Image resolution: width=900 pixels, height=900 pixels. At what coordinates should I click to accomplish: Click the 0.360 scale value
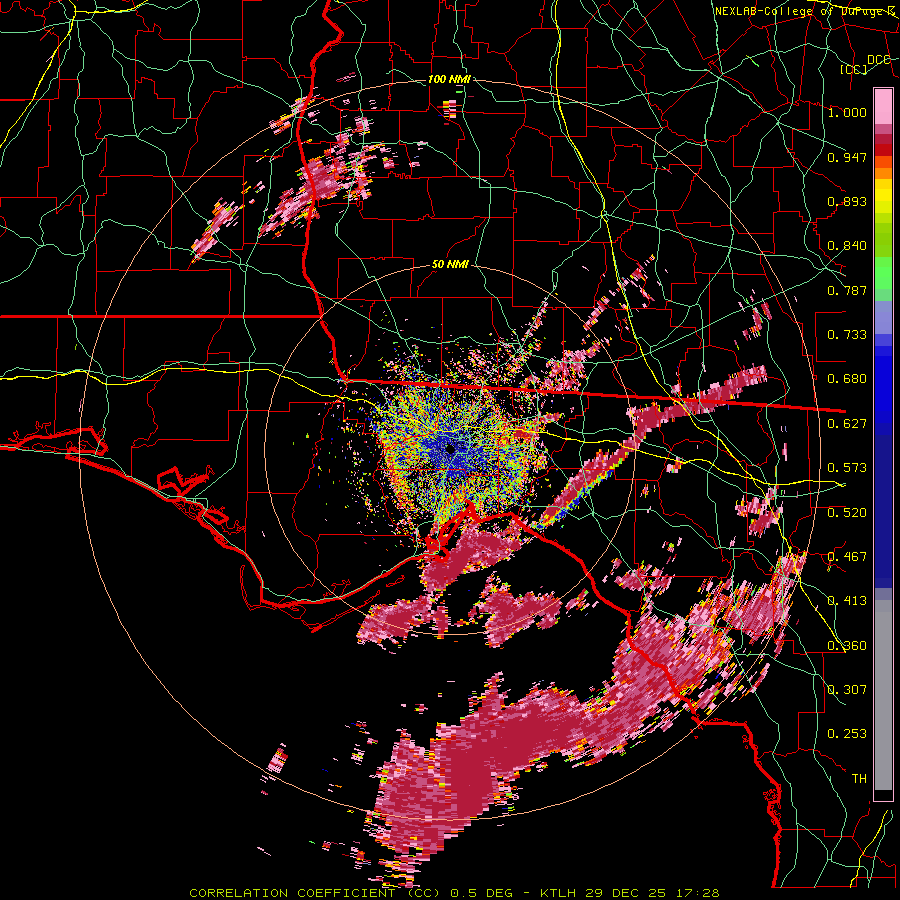point(847,645)
